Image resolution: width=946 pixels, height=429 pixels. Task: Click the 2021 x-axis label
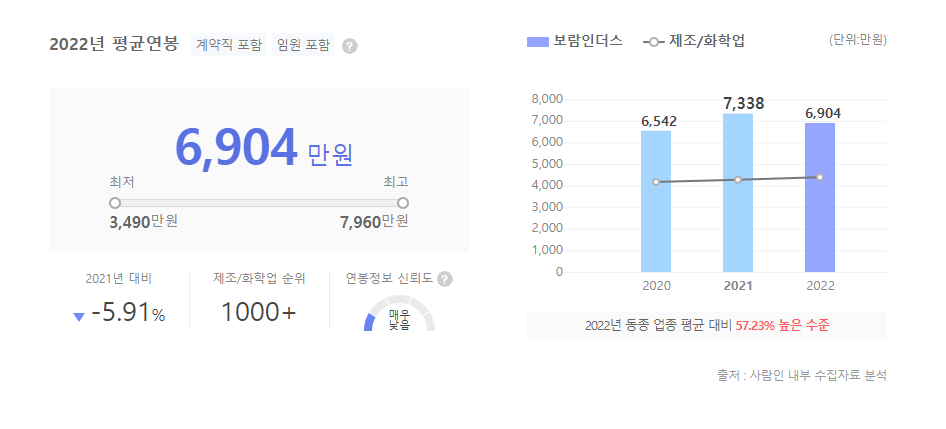(x=738, y=286)
